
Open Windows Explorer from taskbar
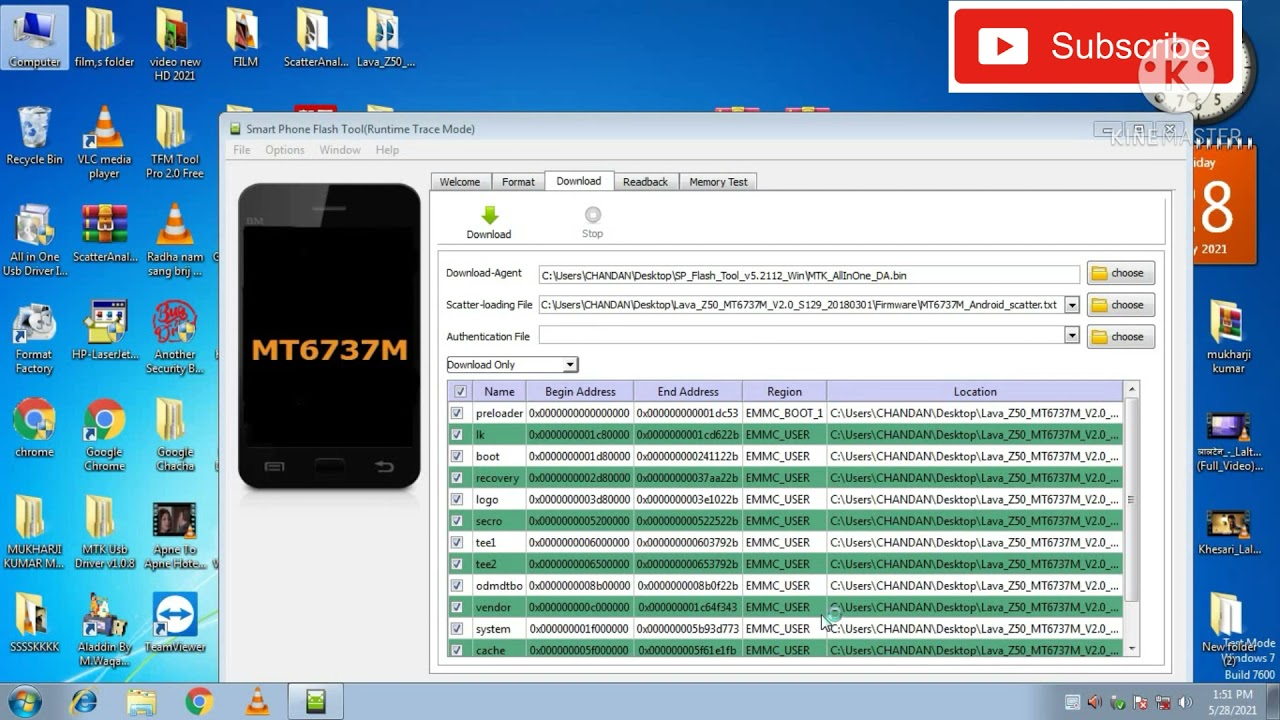pos(141,702)
